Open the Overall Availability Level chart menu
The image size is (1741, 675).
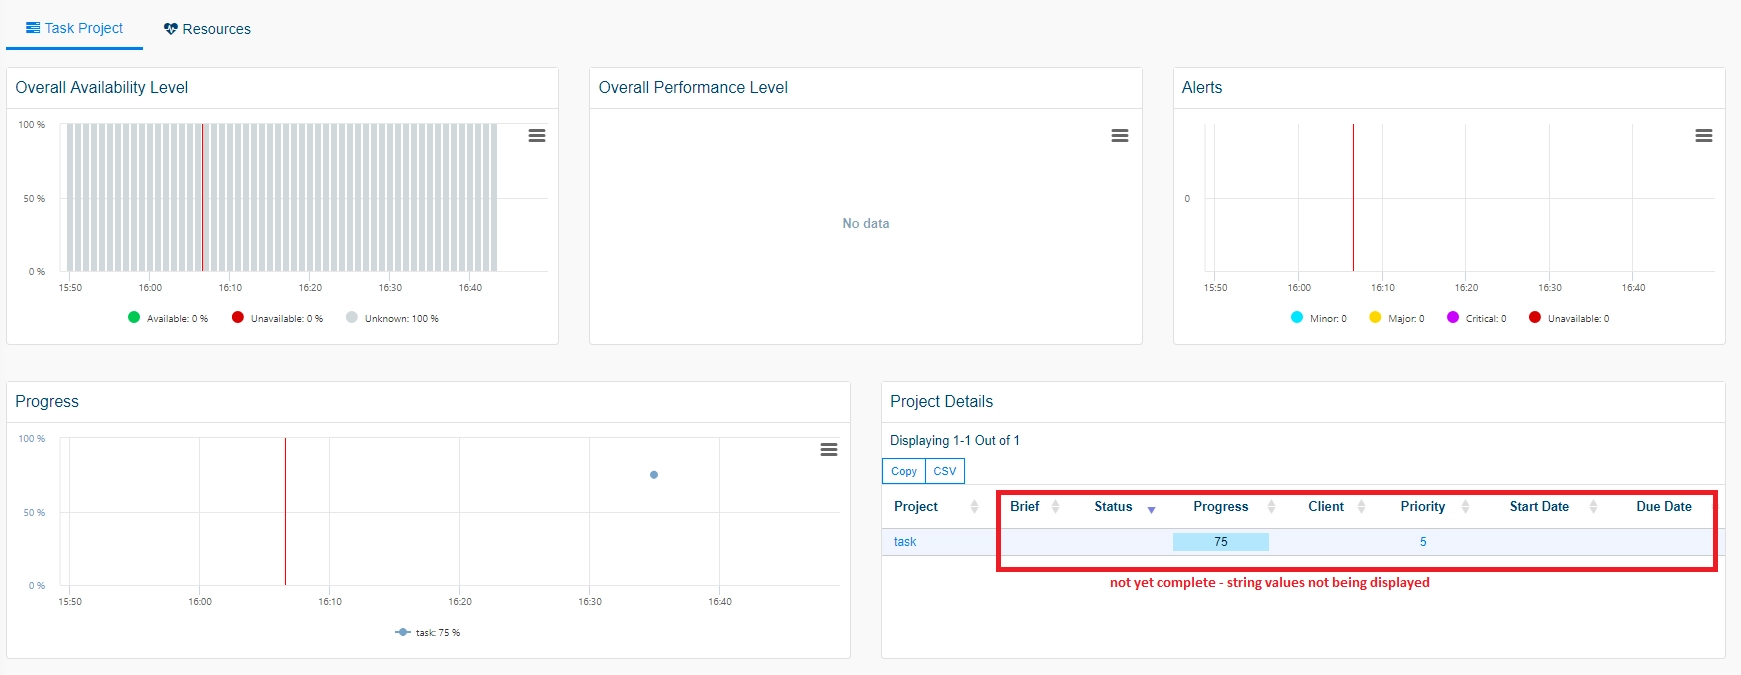pos(537,136)
